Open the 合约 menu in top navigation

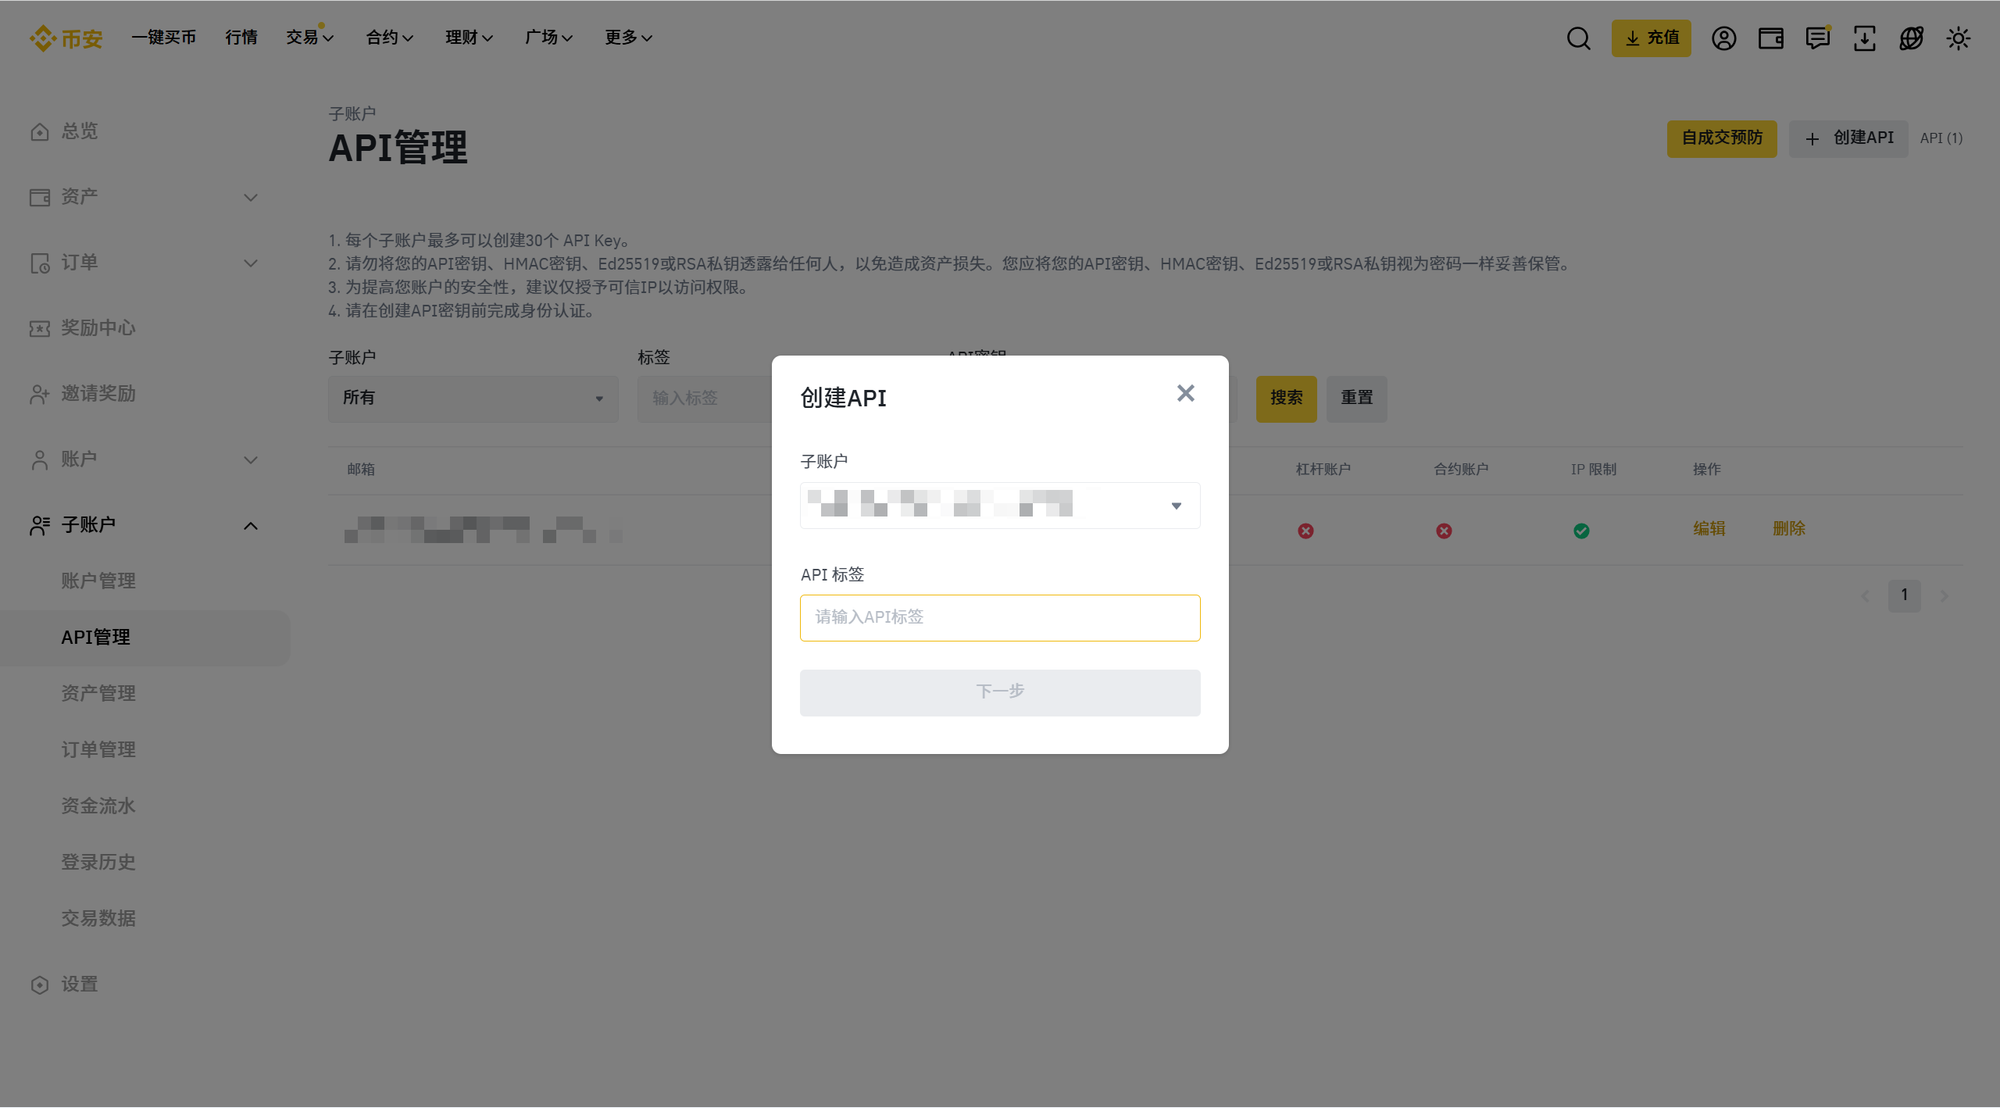pos(389,37)
